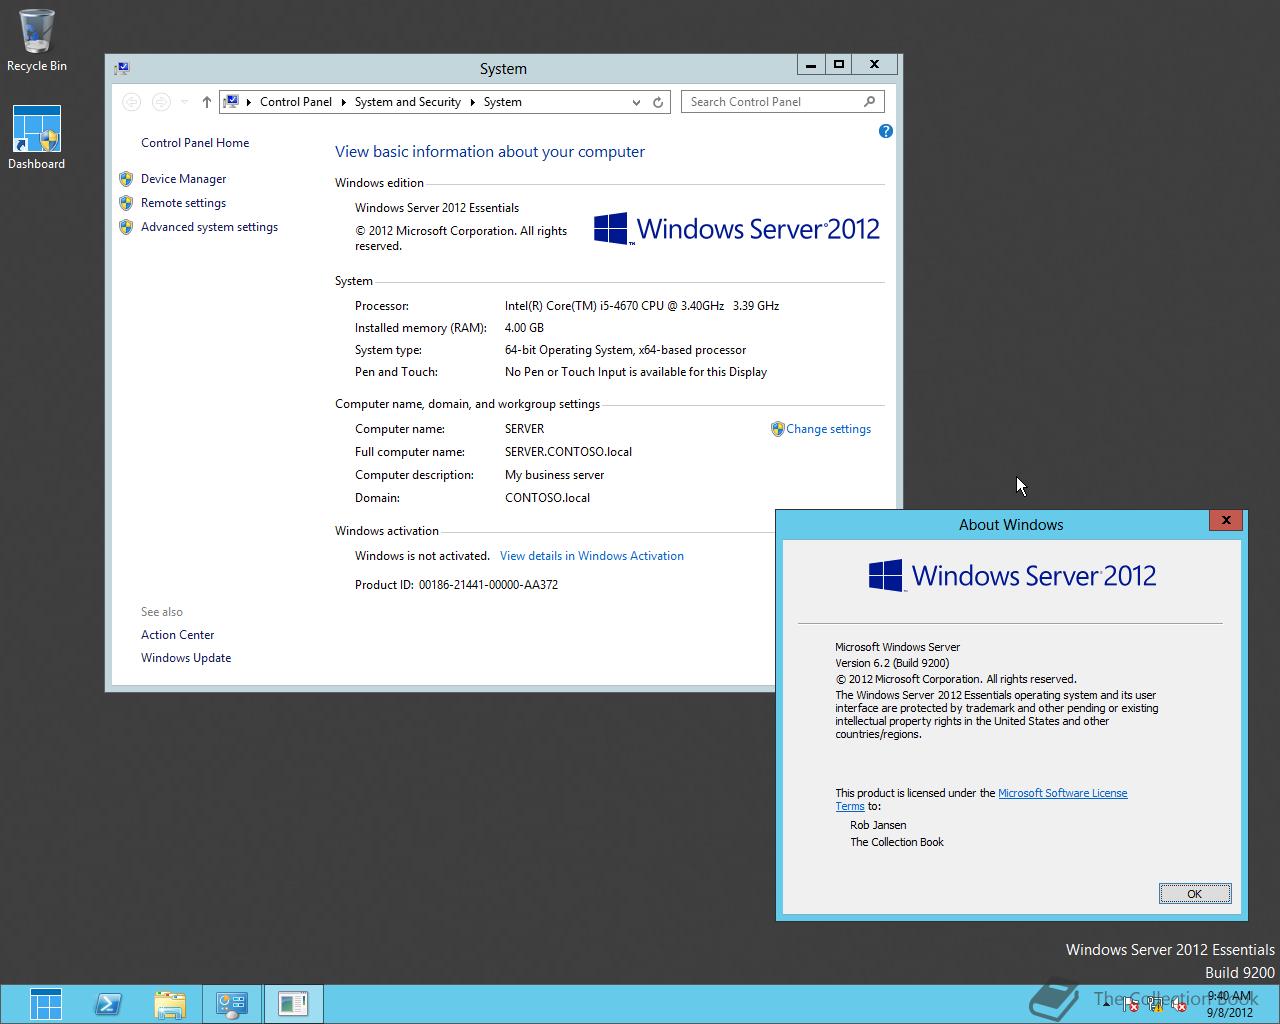Viewport: 1280px width, 1024px height.
Task: Click 'Version 6.2 (Build 9200)' text
Action: point(892,663)
